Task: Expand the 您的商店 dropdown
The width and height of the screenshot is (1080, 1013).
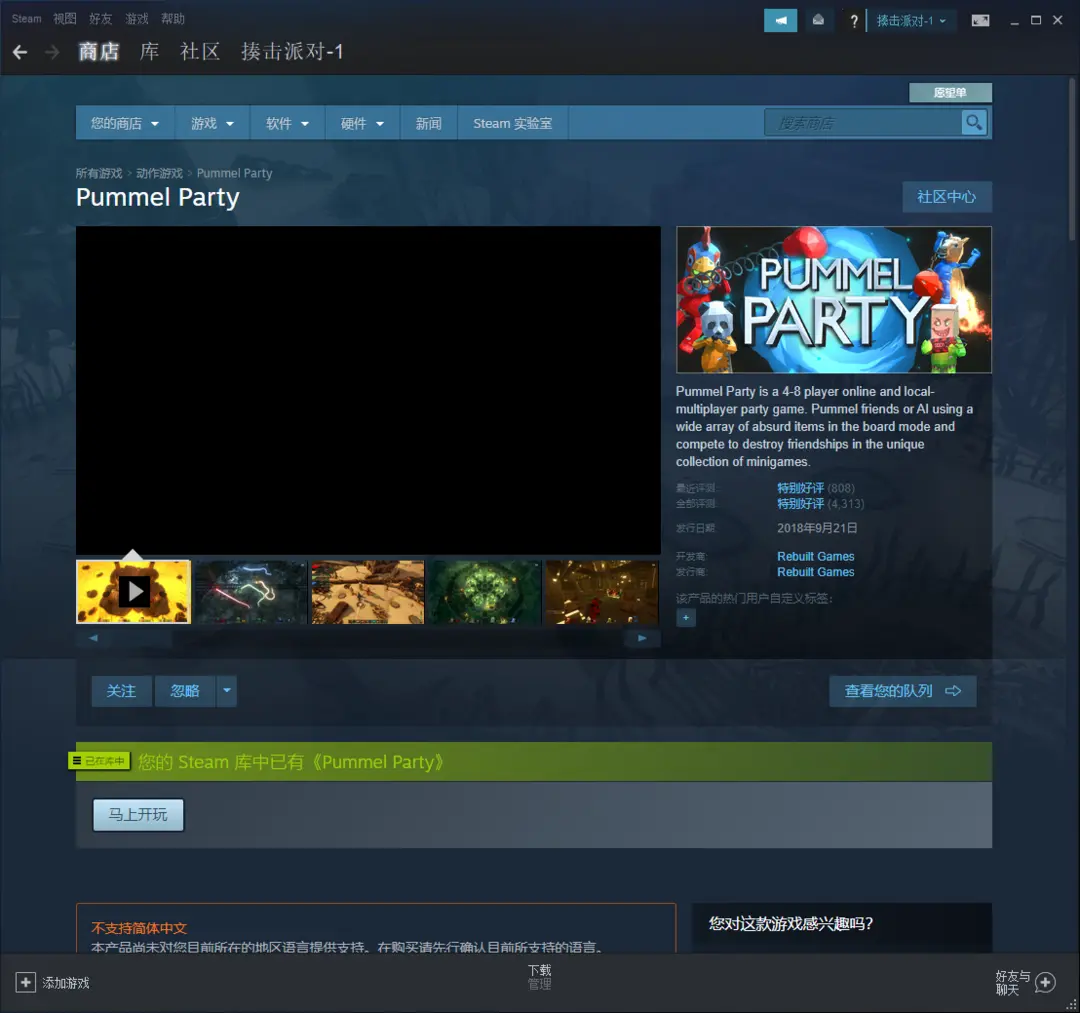Action: click(125, 123)
